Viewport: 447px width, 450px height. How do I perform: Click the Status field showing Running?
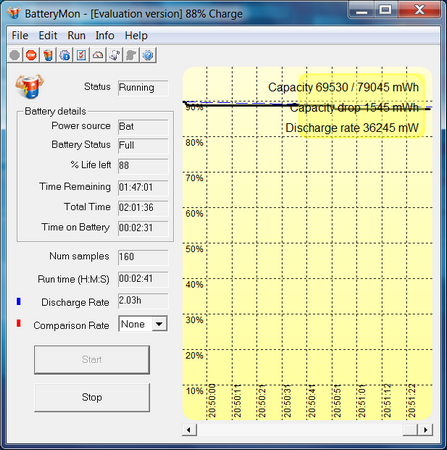click(143, 88)
